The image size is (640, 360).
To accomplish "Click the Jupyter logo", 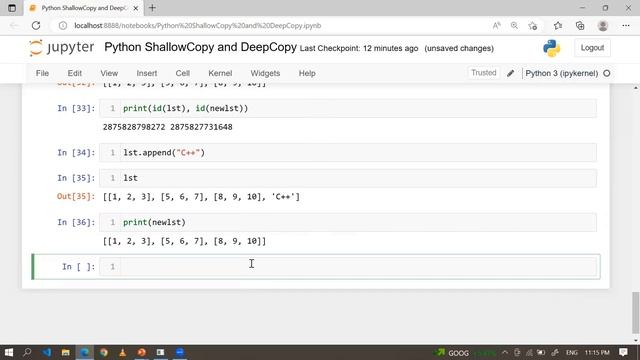I will (62, 48).
